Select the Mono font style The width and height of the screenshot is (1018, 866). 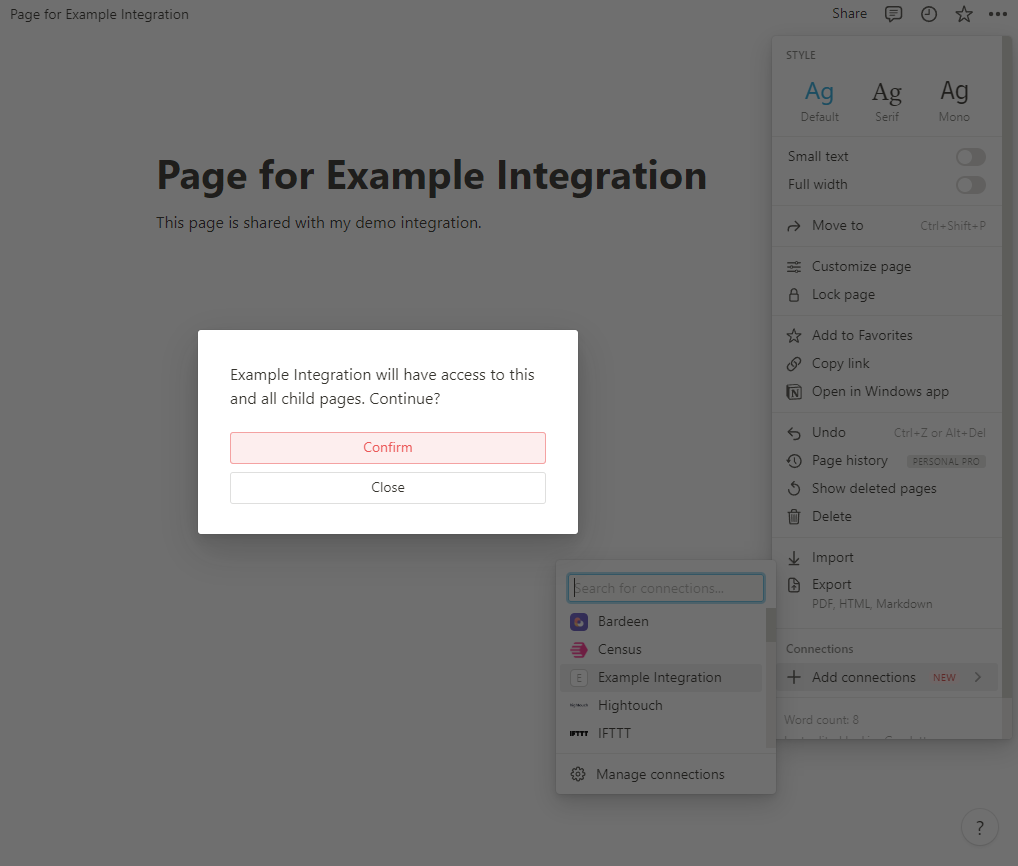(x=954, y=101)
